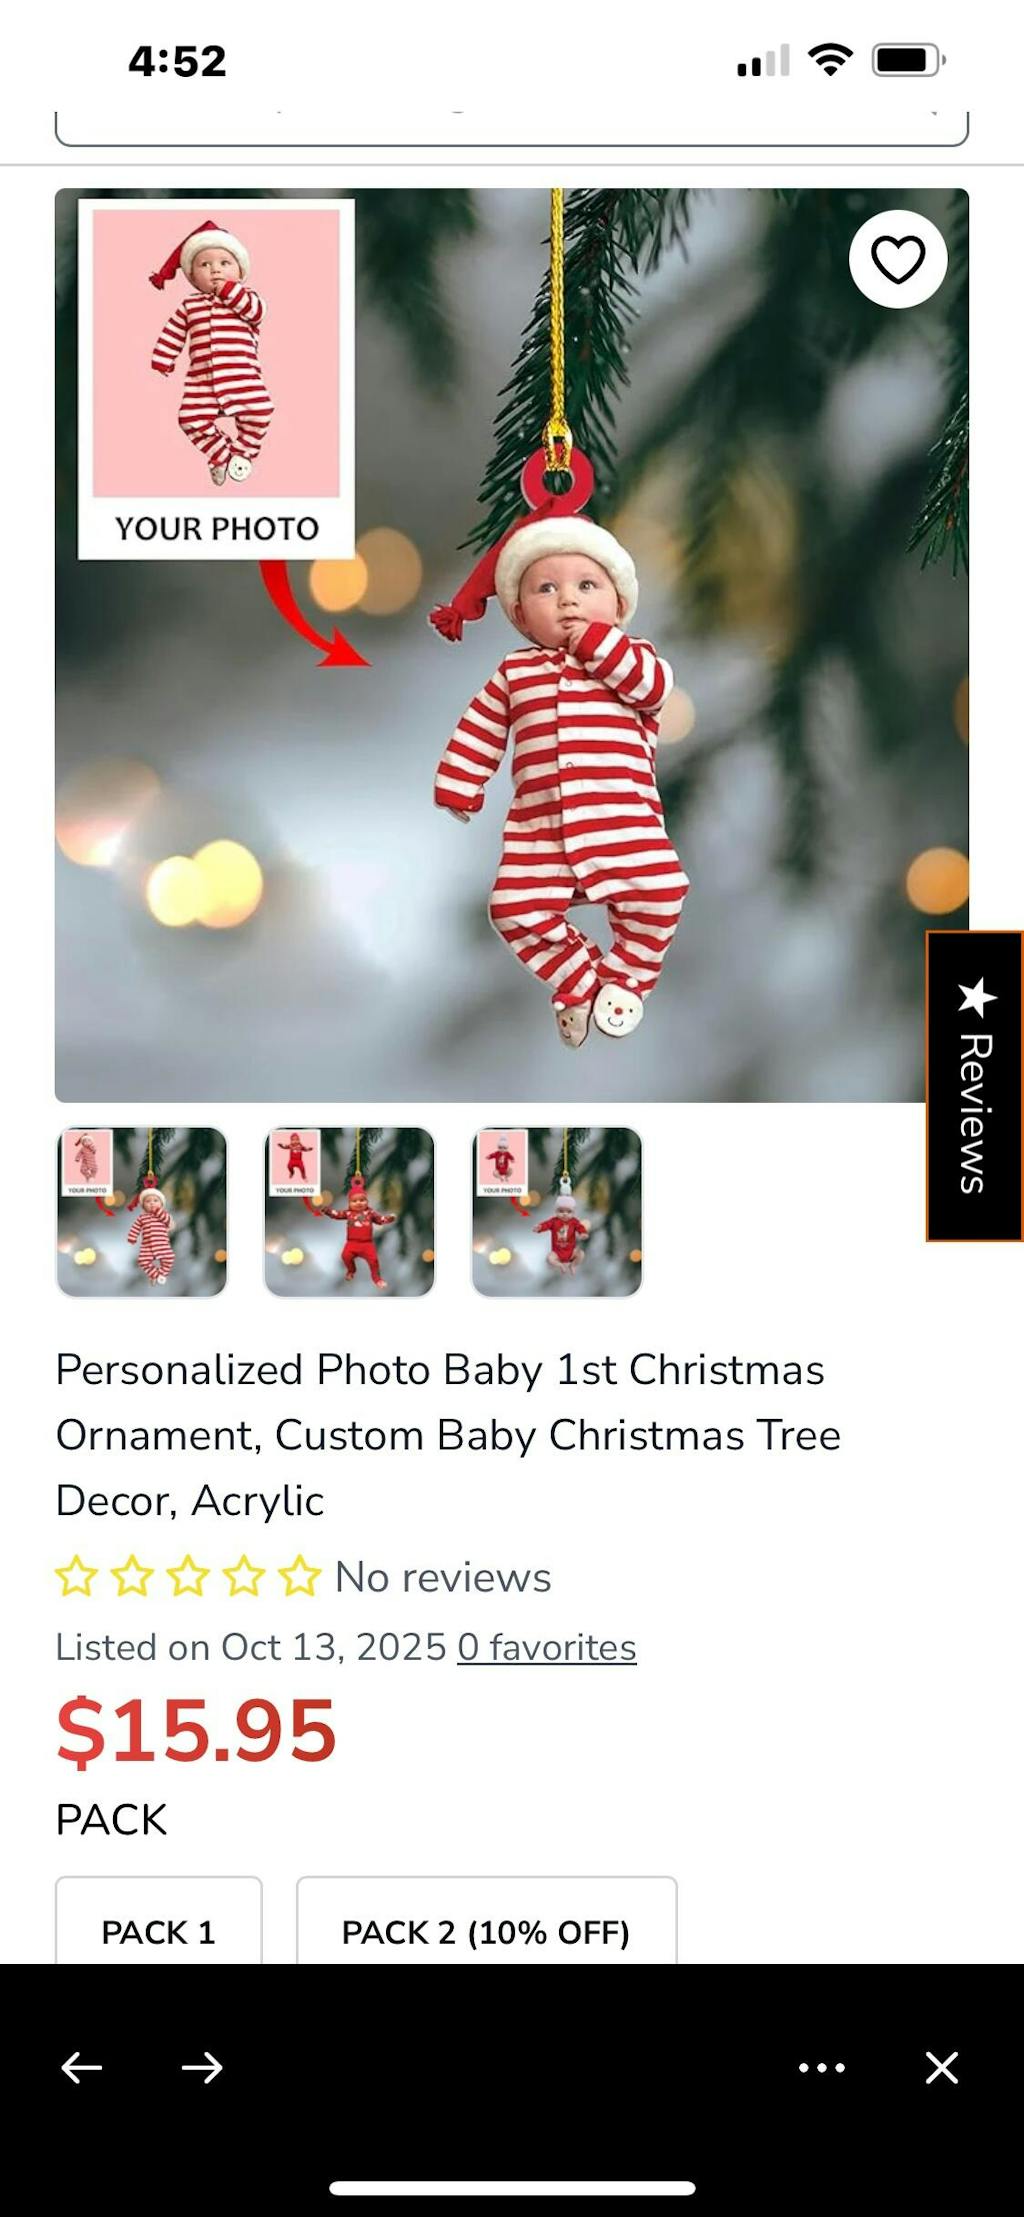This screenshot has height=2217, width=1024.
Task: Tap the heart favorite icon on product image
Action: tap(897, 259)
